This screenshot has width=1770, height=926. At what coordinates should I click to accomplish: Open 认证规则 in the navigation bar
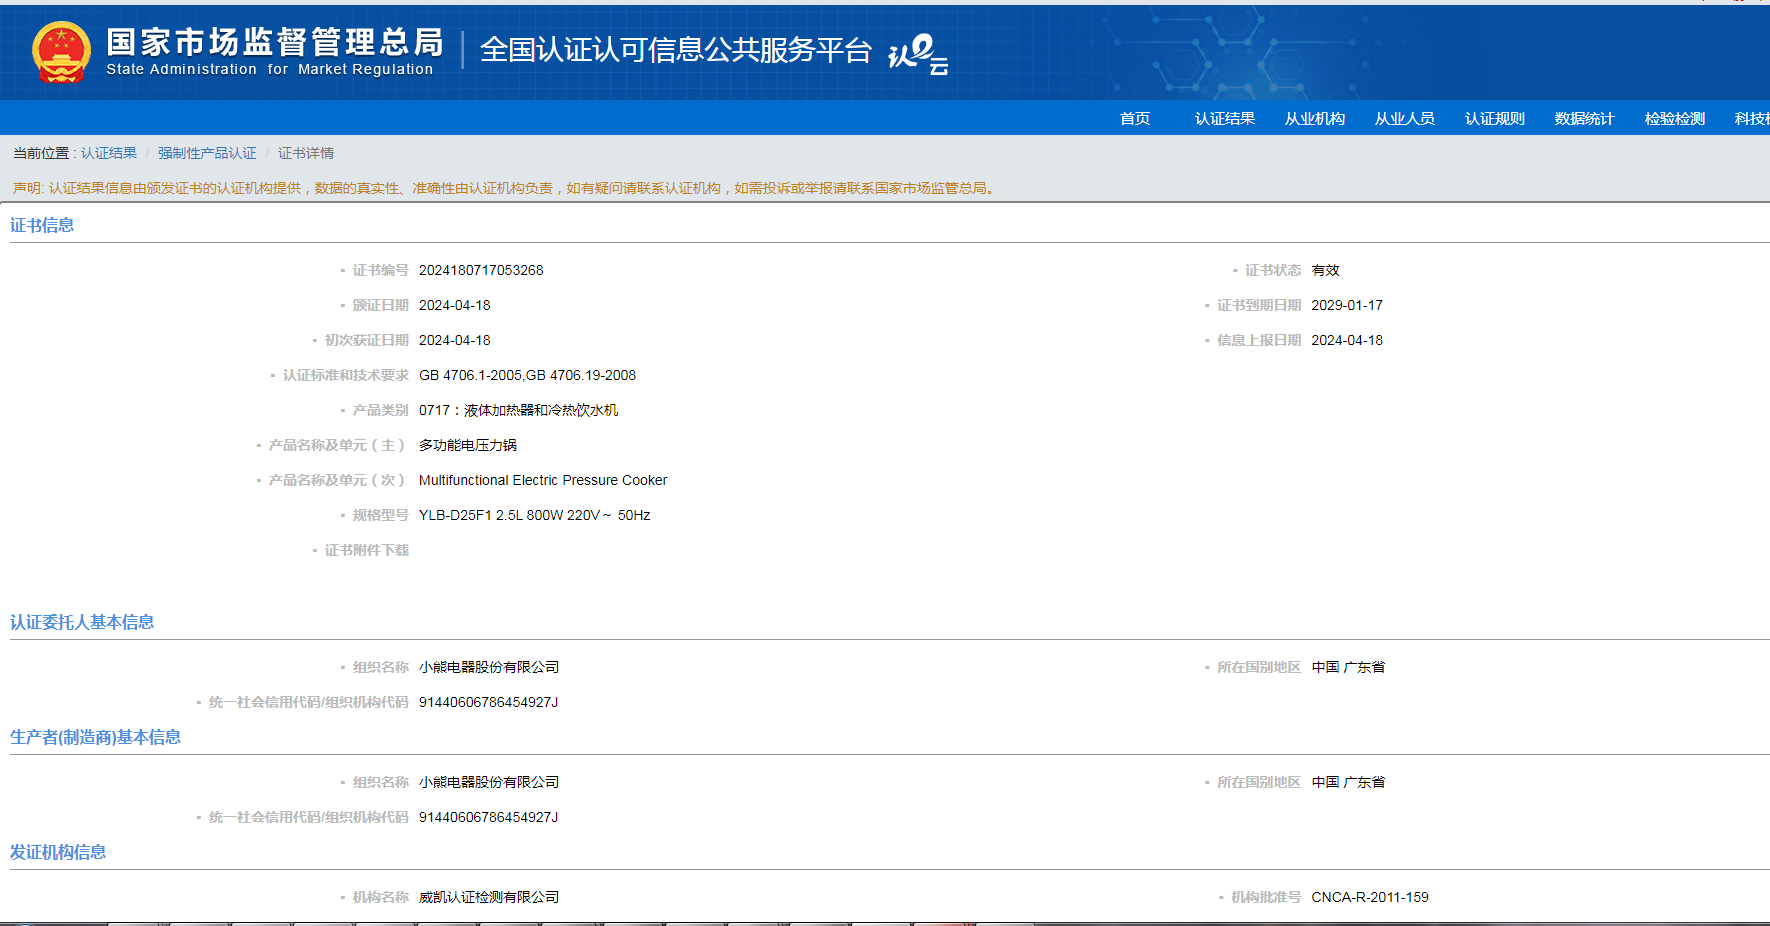pos(1495,119)
